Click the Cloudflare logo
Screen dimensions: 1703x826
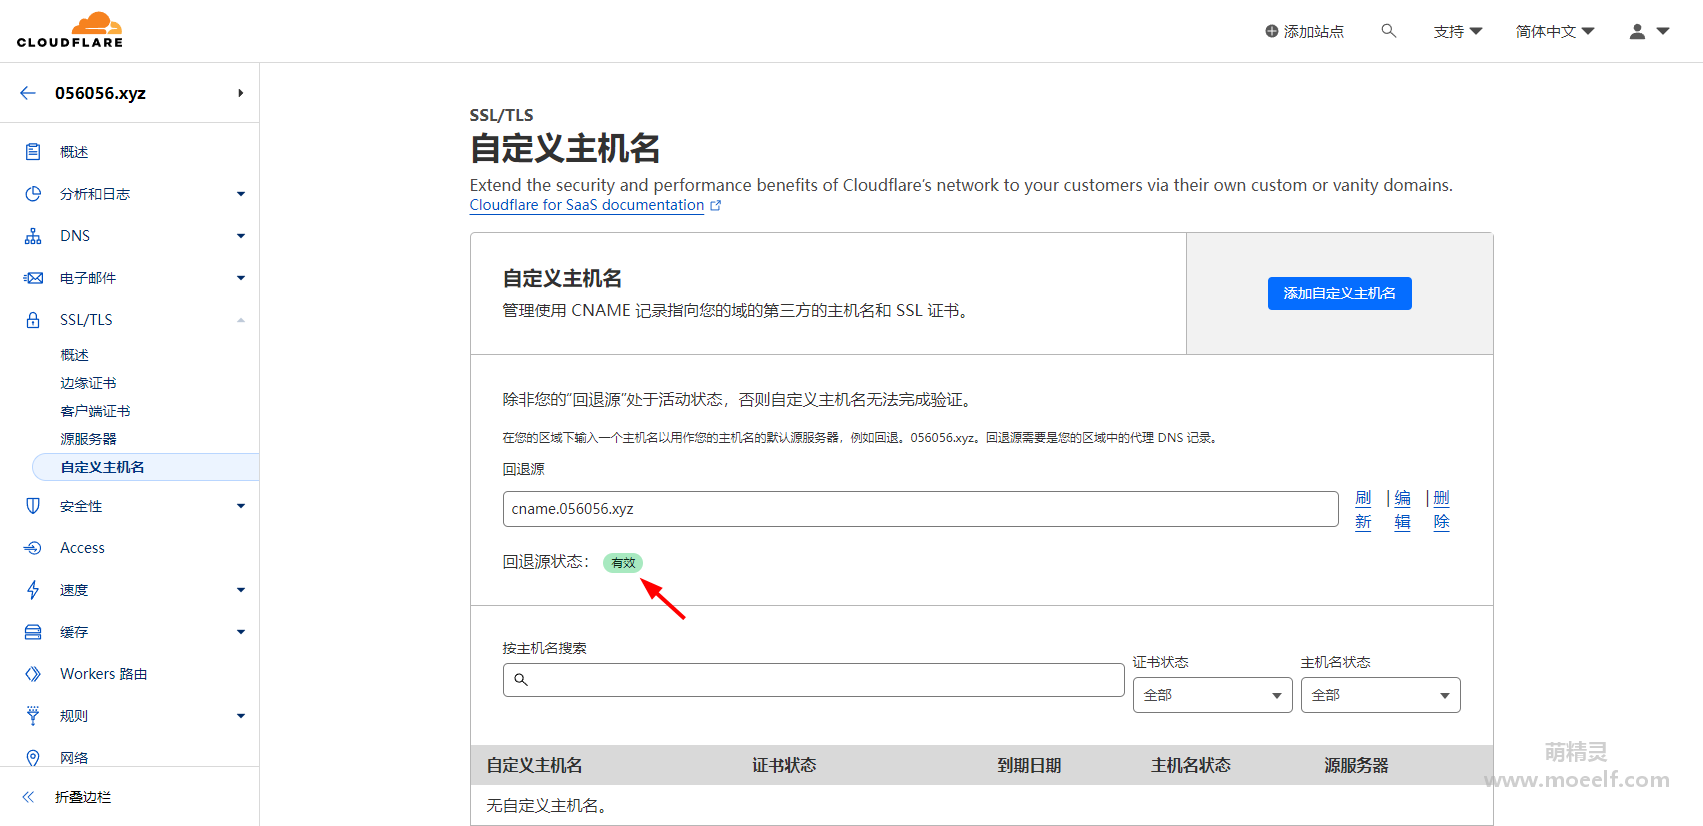70,30
